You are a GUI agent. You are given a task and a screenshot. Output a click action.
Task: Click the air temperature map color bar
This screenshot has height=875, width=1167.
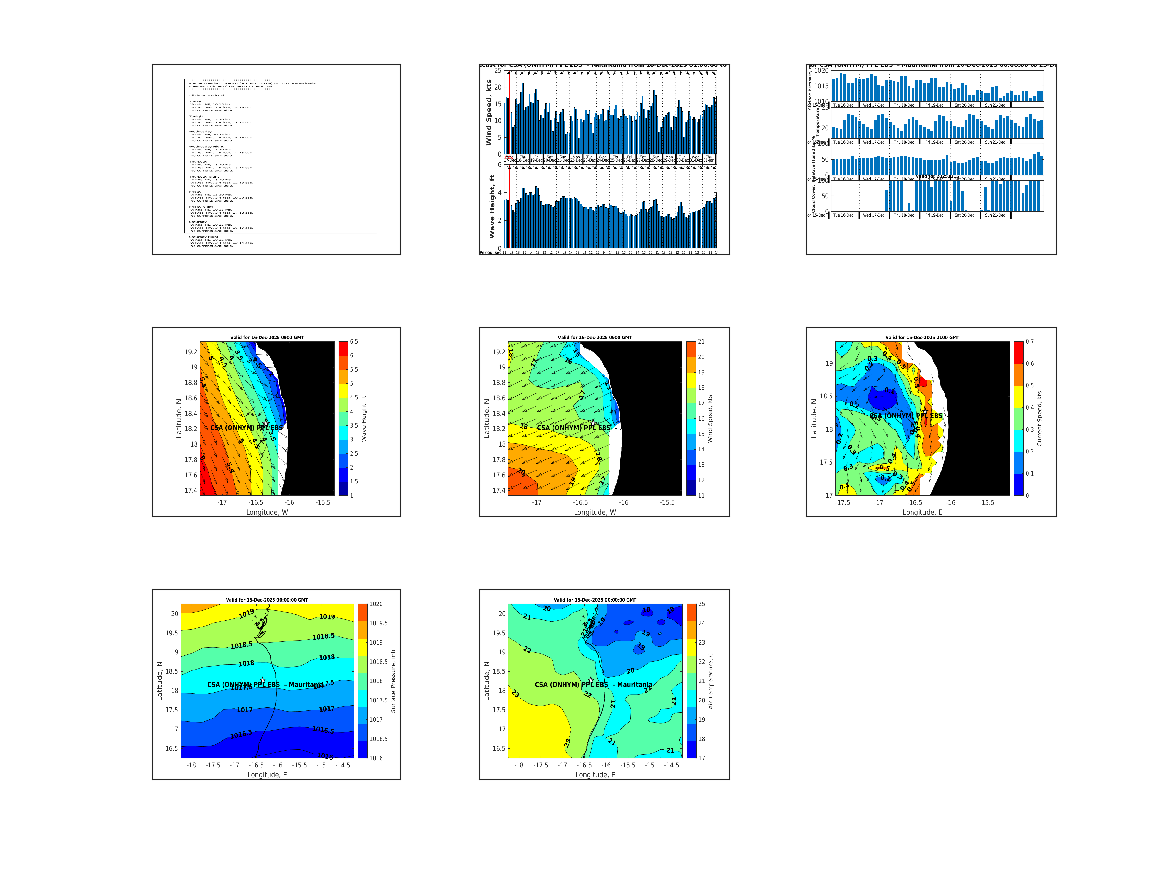click(x=691, y=680)
